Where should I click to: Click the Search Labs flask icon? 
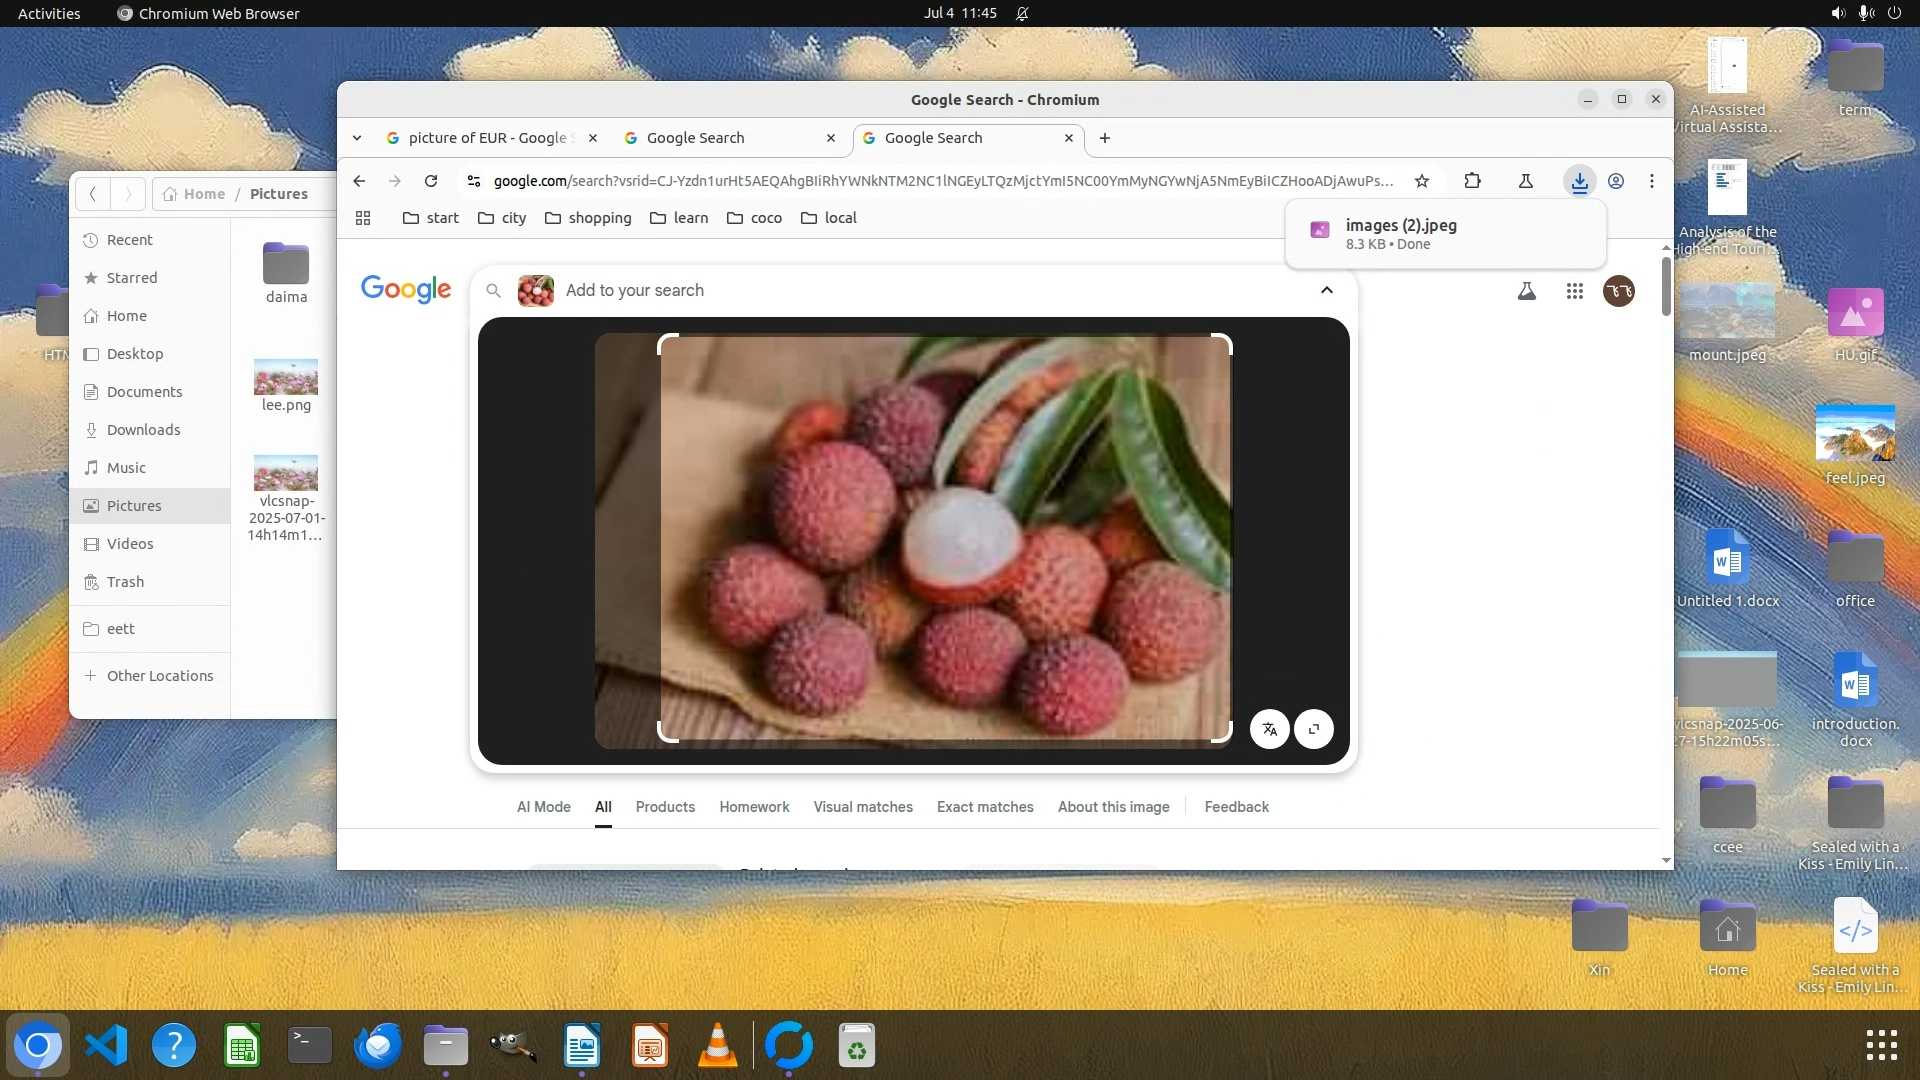tap(1526, 291)
